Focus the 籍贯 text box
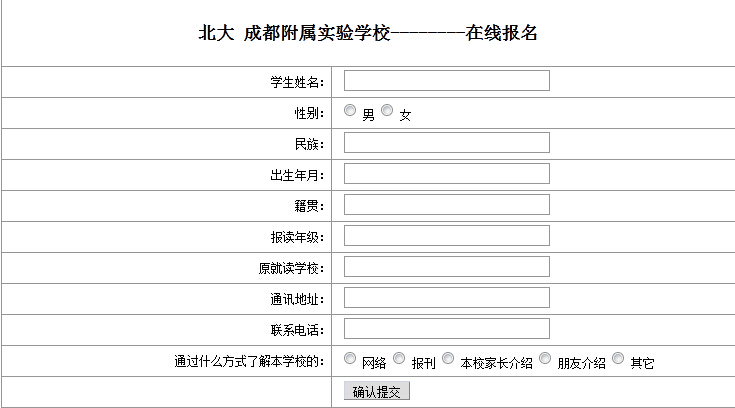This screenshot has width=735, height=408. point(446,205)
